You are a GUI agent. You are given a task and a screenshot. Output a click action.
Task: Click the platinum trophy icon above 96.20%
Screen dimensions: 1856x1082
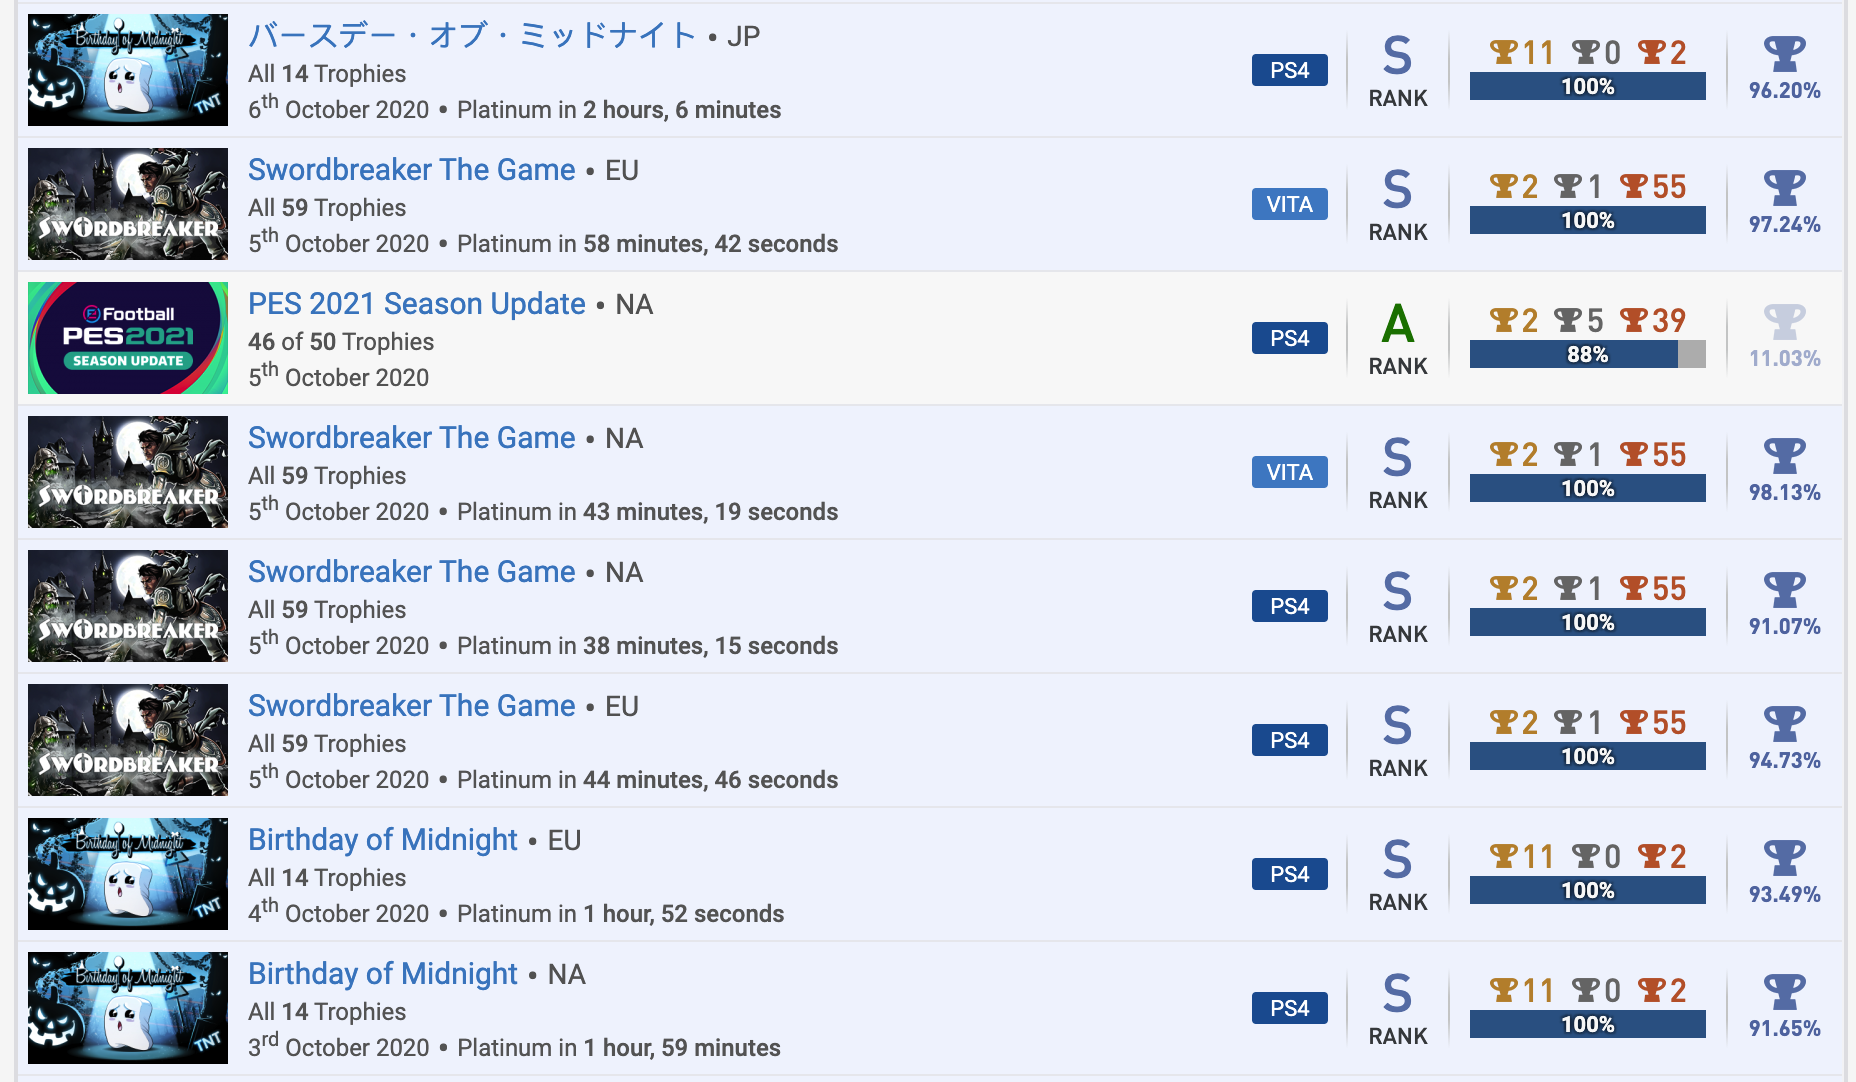(x=1784, y=54)
